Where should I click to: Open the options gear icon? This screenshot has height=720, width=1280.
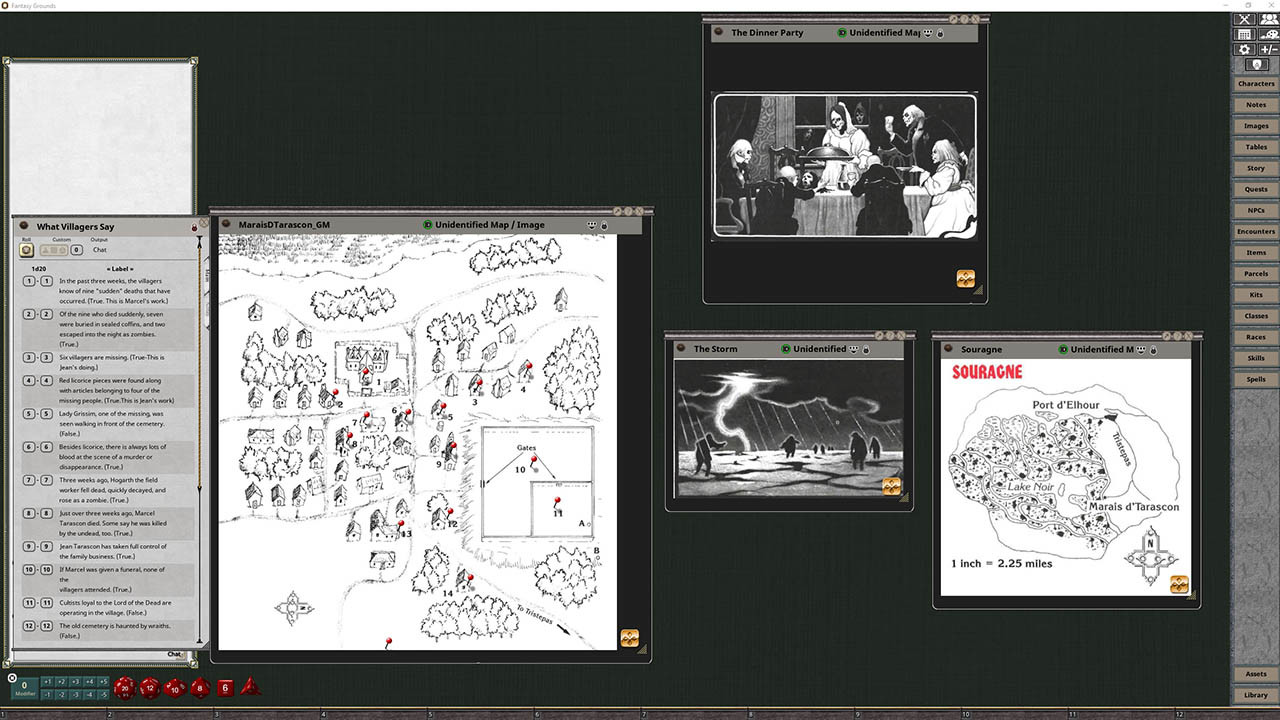(1244, 49)
